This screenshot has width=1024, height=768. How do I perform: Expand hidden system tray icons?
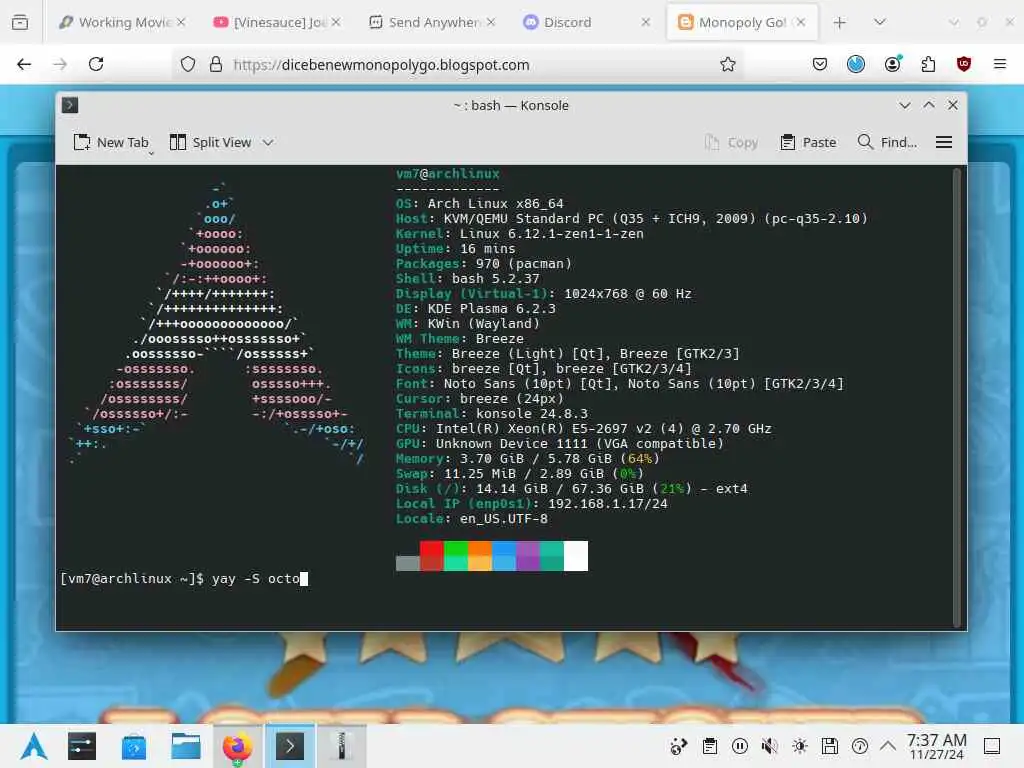(x=888, y=745)
